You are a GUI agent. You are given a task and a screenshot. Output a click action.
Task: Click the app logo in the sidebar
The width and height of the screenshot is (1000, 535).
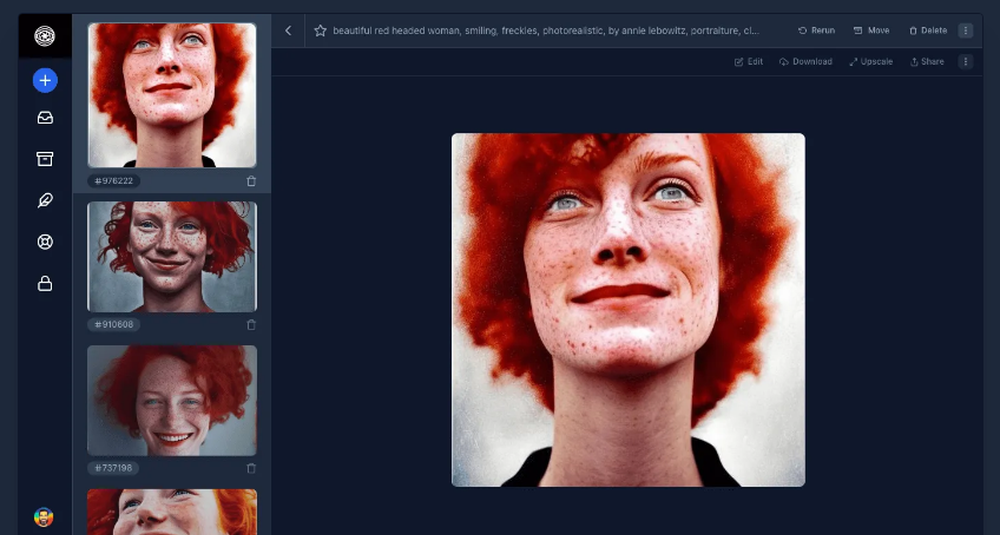(45, 36)
